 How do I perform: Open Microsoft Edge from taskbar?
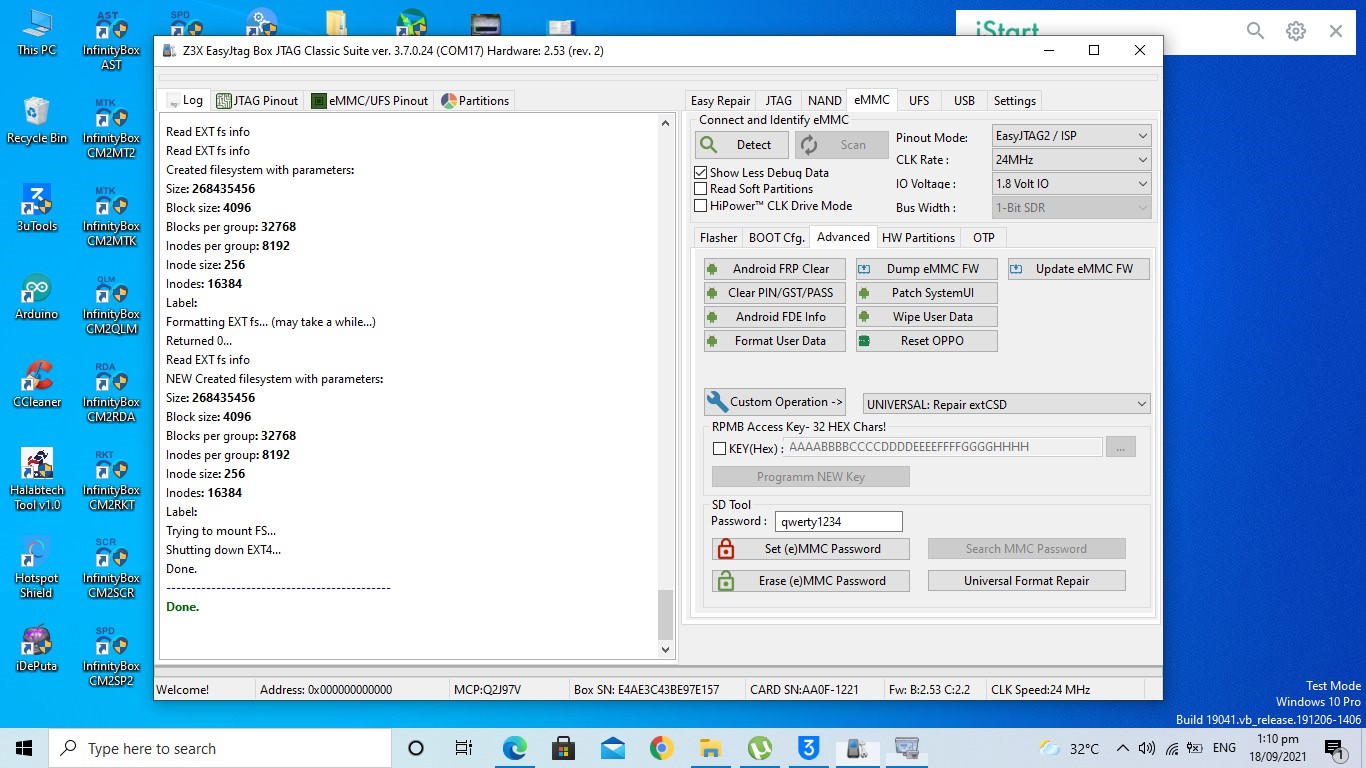click(514, 748)
